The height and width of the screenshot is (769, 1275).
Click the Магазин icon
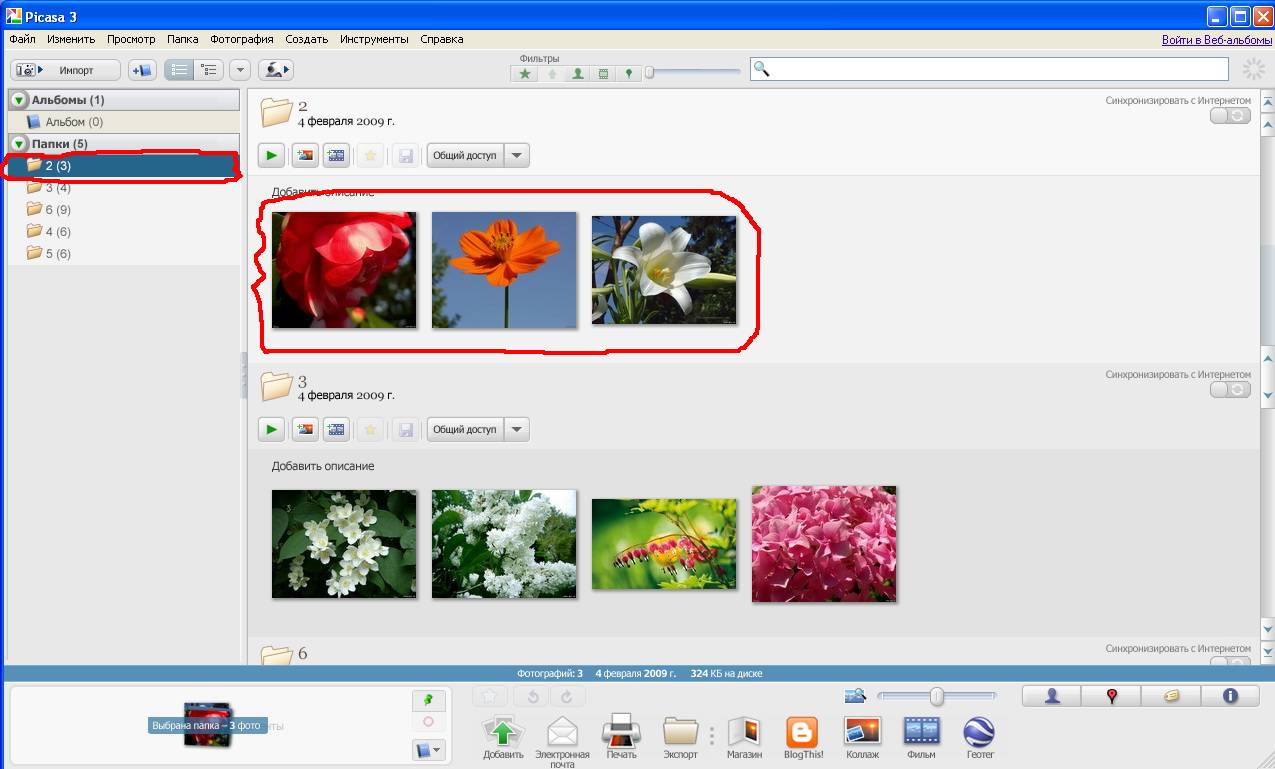tap(744, 737)
